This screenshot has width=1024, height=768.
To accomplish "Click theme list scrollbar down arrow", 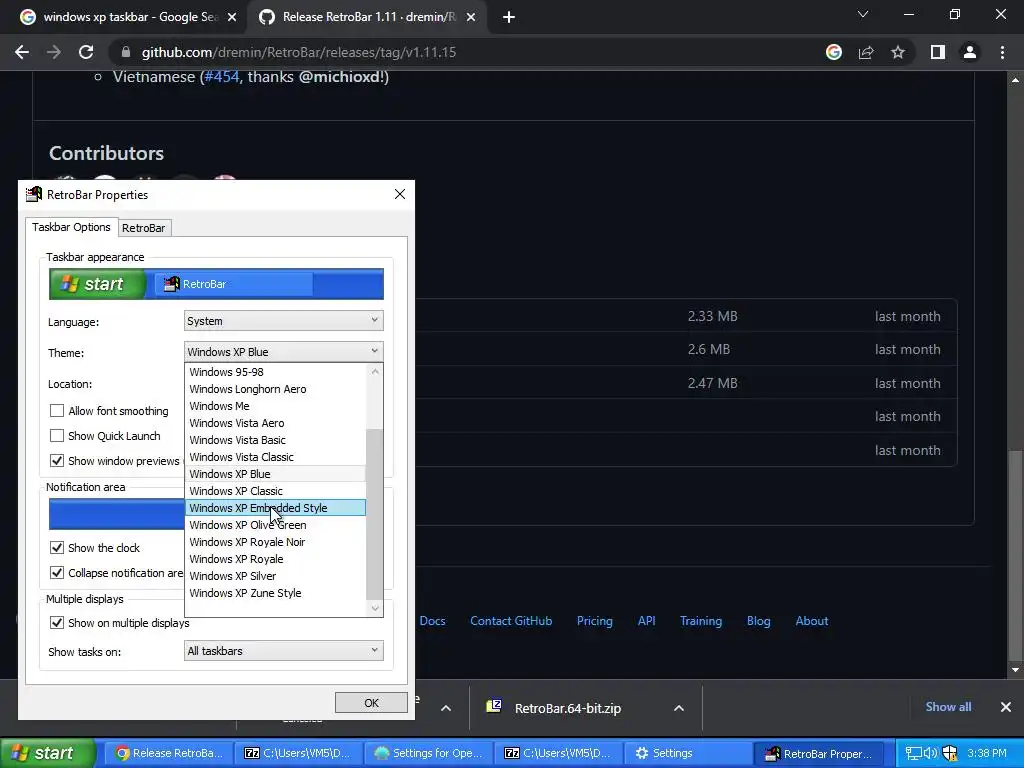I will (x=375, y=608).
